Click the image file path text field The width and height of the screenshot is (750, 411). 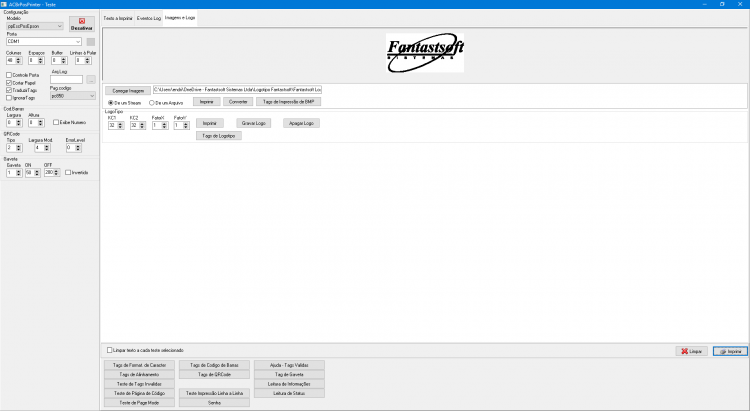click(x=237, y=89)
